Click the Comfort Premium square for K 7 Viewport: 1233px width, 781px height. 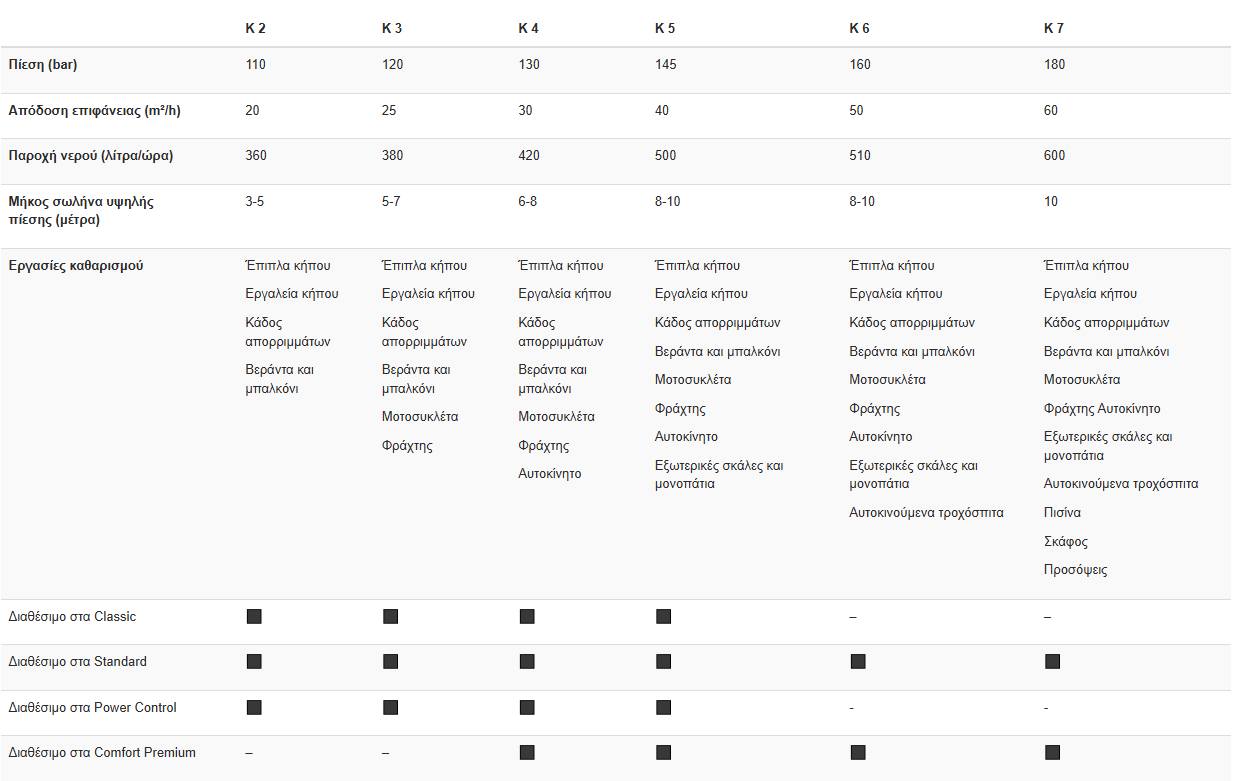click(1052, 753)
